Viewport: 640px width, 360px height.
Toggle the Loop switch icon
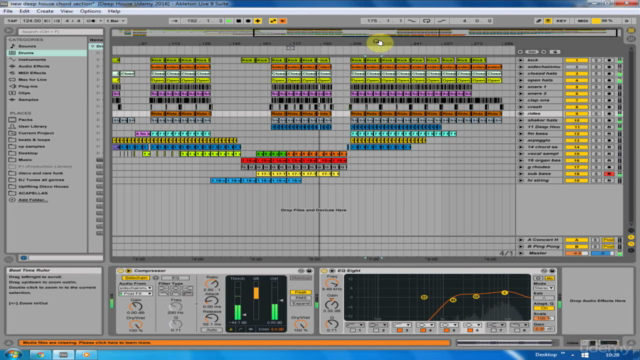[x=427, y=21]
